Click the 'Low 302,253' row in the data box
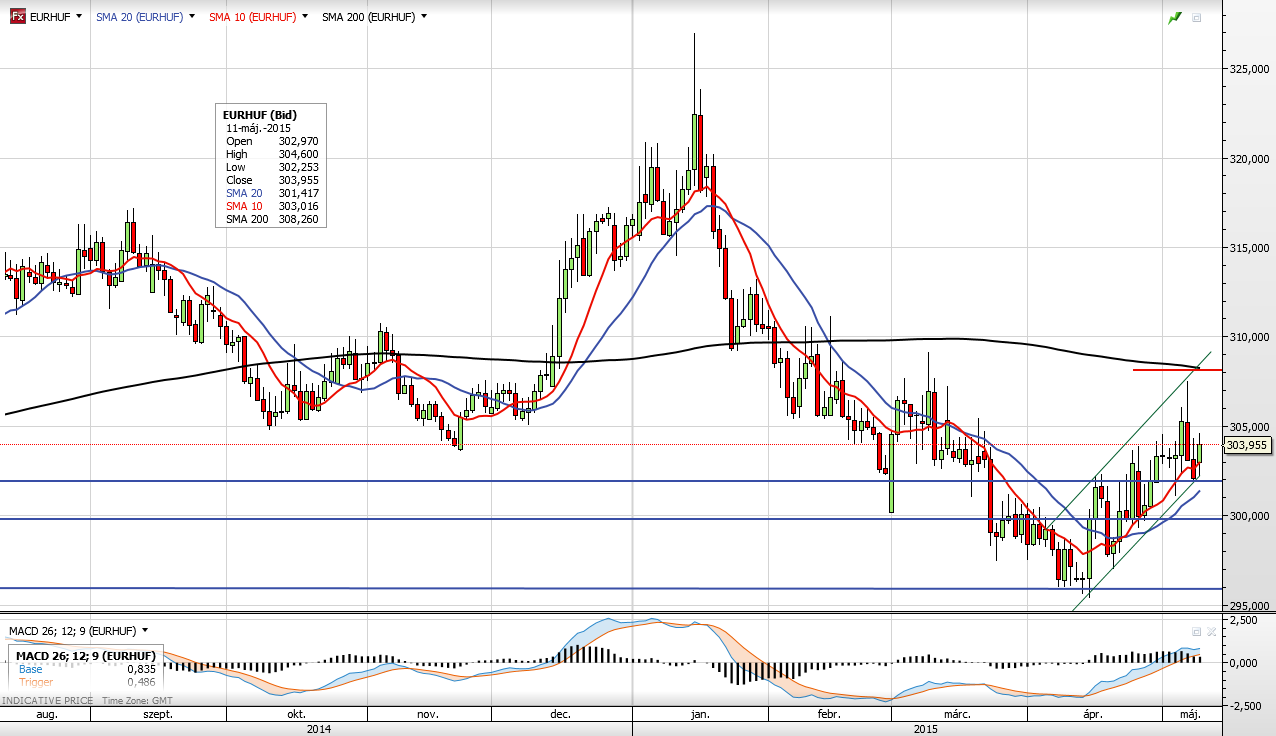 [x=271, y=168]
